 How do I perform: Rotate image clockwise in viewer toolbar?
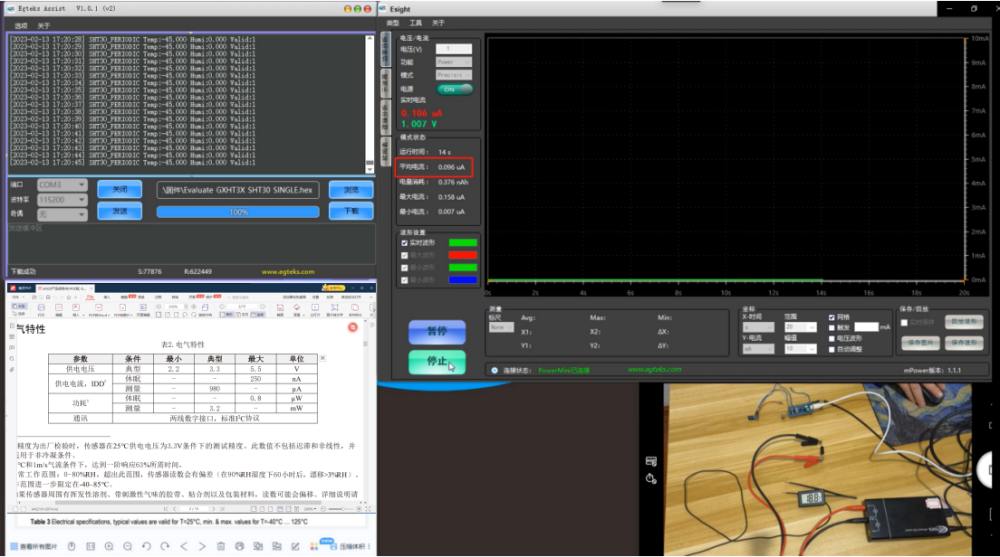pyautogui.click(x=164, y=546)
